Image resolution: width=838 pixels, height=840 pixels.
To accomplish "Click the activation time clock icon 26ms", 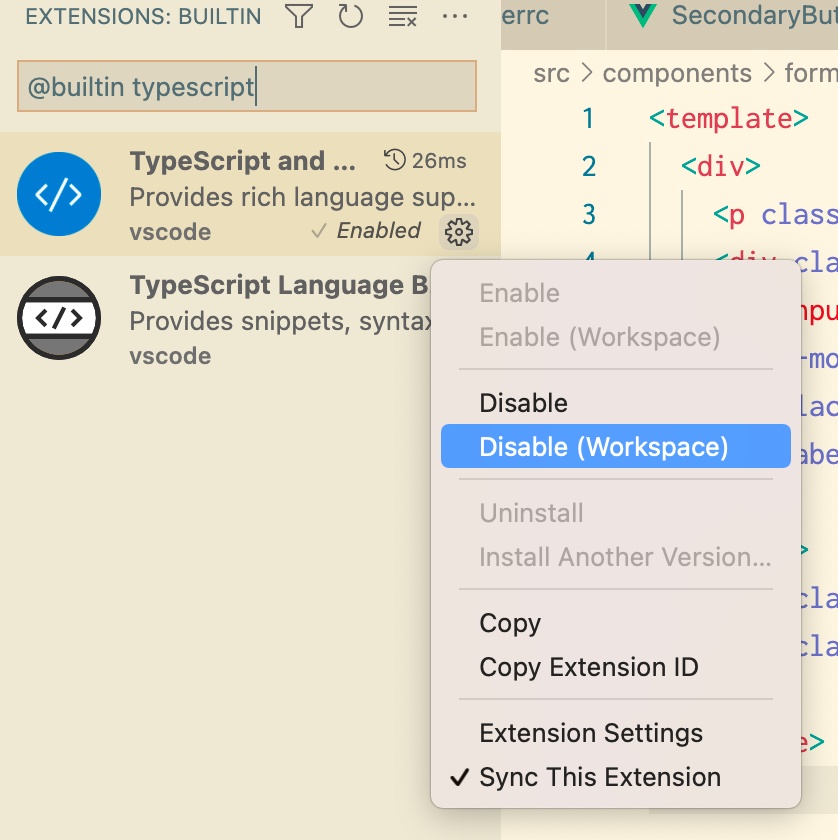I will tap(395, 160).
